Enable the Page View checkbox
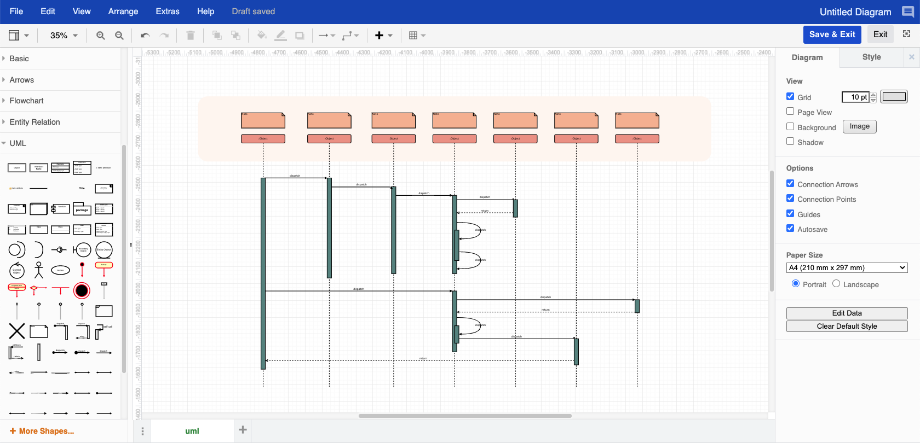Screen dimensions: 920x443 [791, 112]
